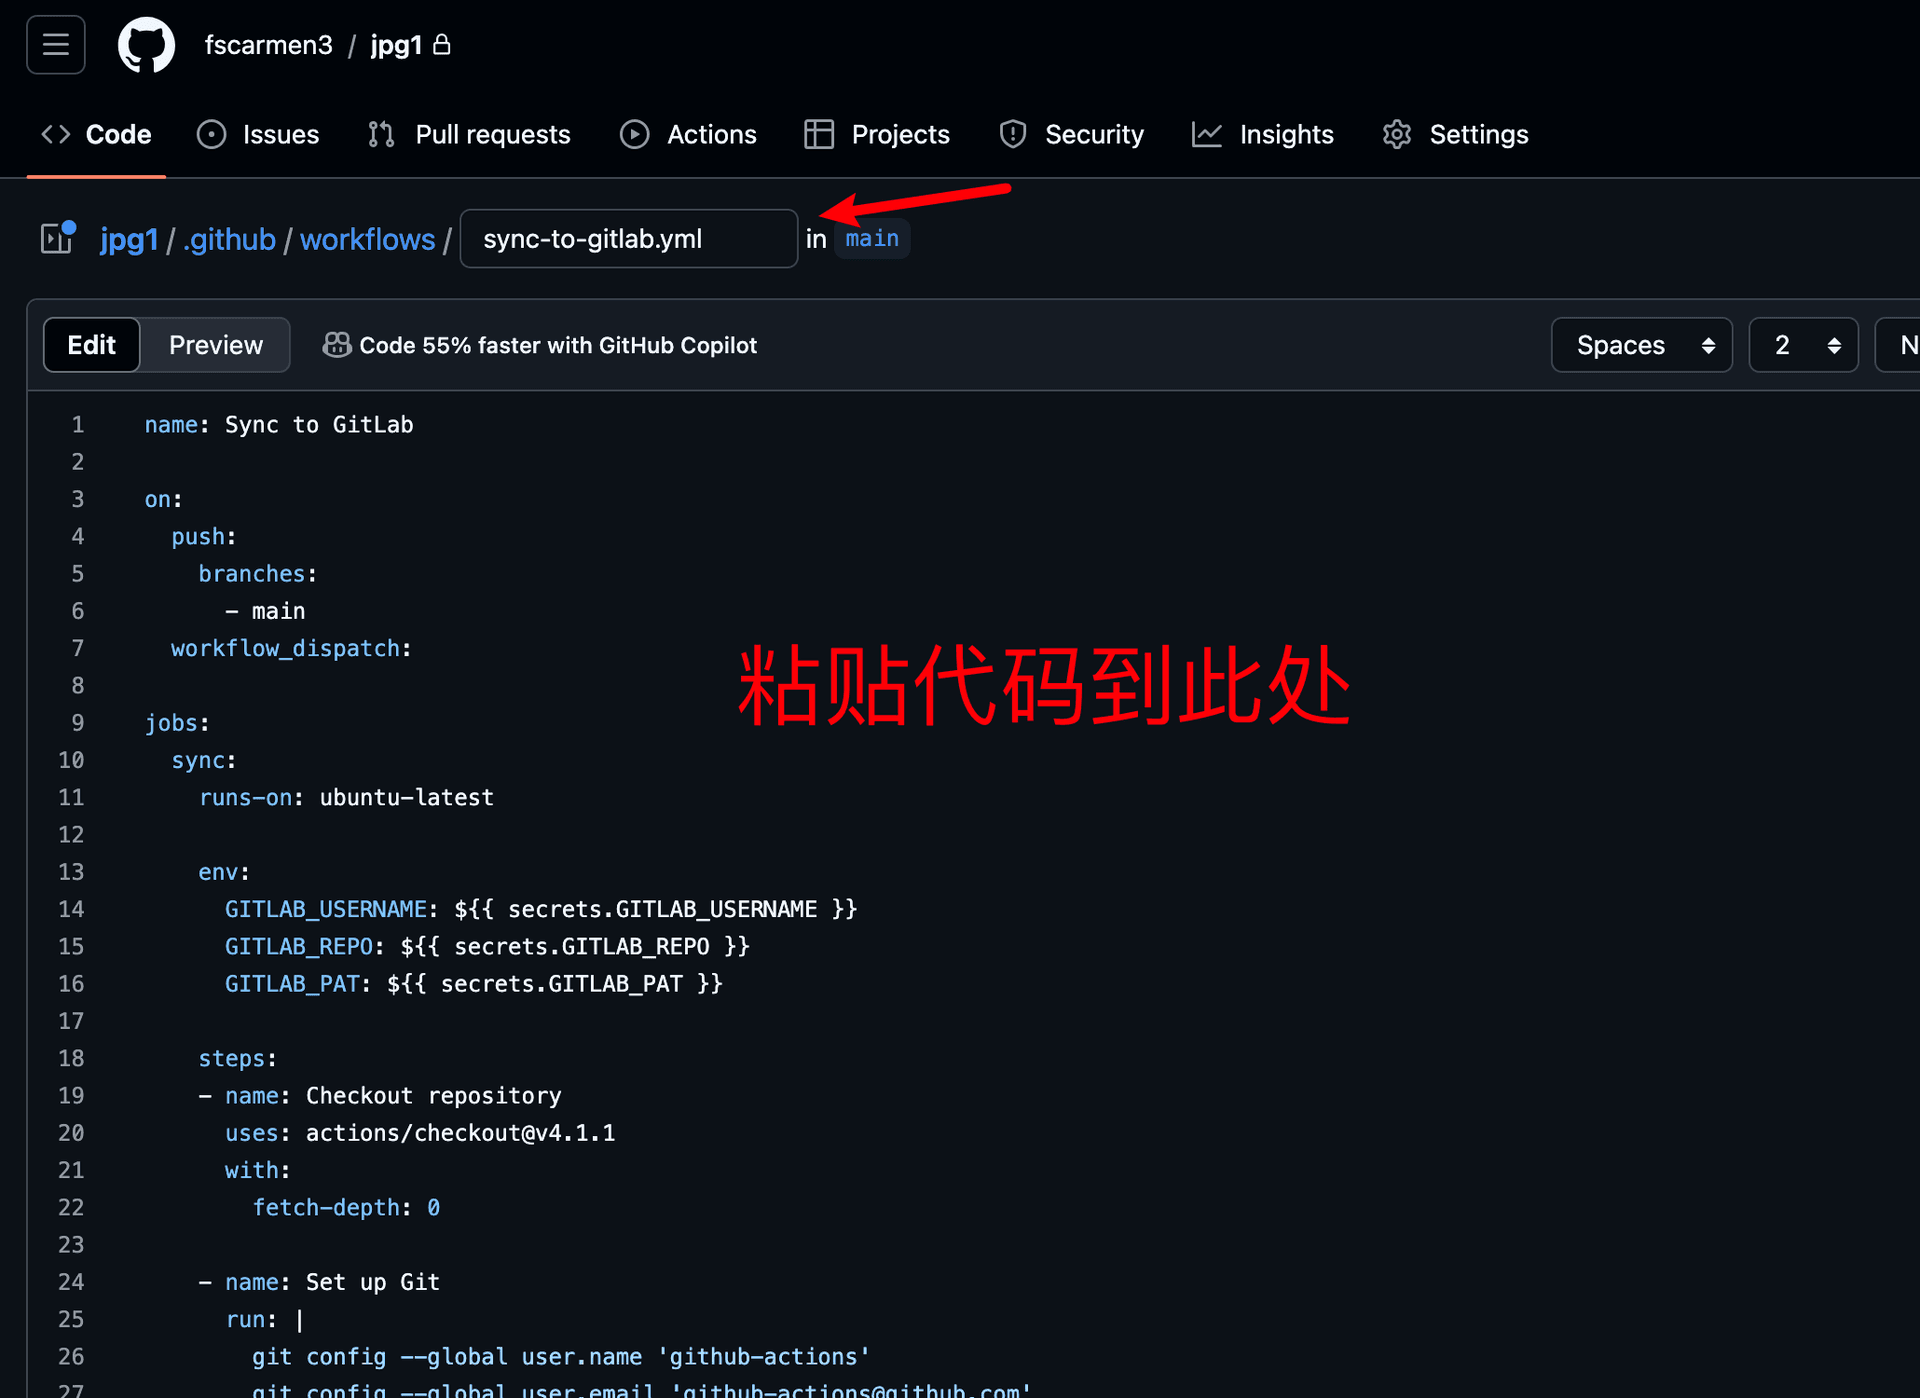The image size is (1920, 1398).
Task: Click the Security shield icon
Action: (x=1013, y=134)
